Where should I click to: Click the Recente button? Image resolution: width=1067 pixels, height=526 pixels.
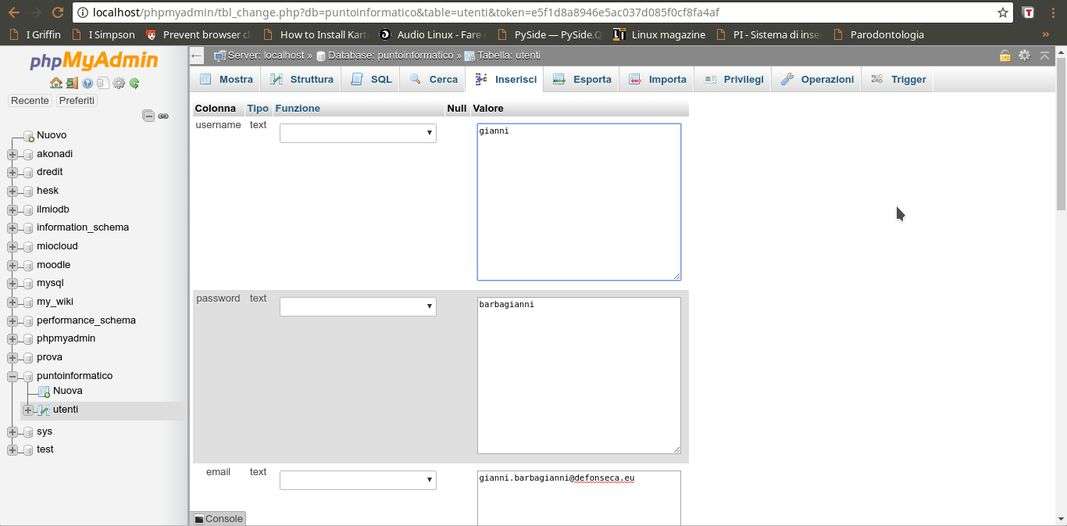click(x=30, y=101)
